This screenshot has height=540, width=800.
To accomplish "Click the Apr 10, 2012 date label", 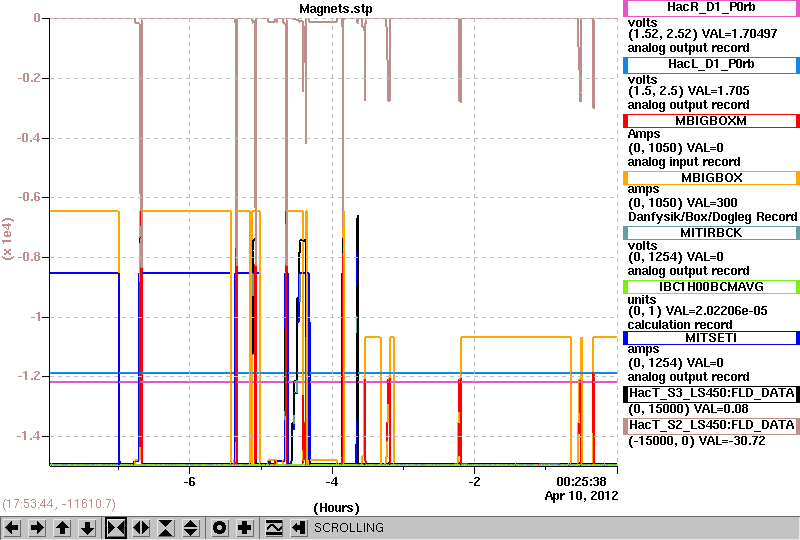I will click(581, 496).
